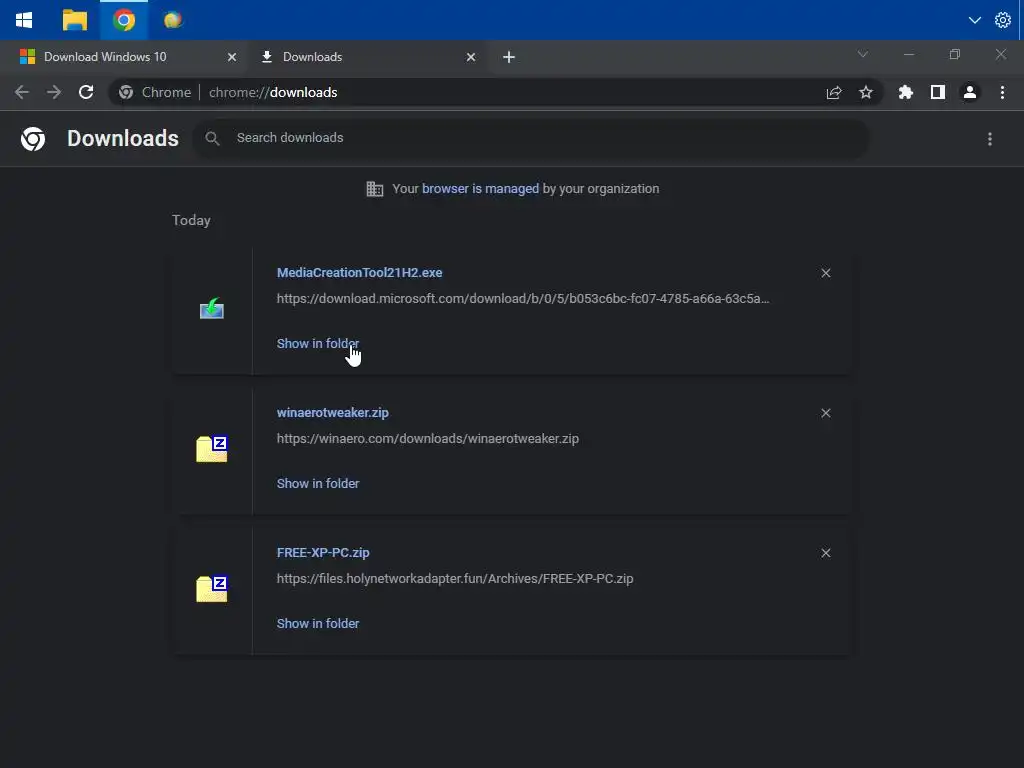Click the winaerotweaker.zip archive icon
This screenshot has height=768, width=1024.
[212, 449]
